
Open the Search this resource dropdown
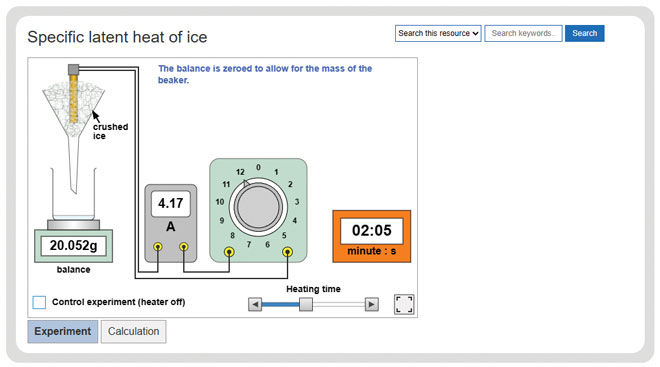tap(438, 33)
